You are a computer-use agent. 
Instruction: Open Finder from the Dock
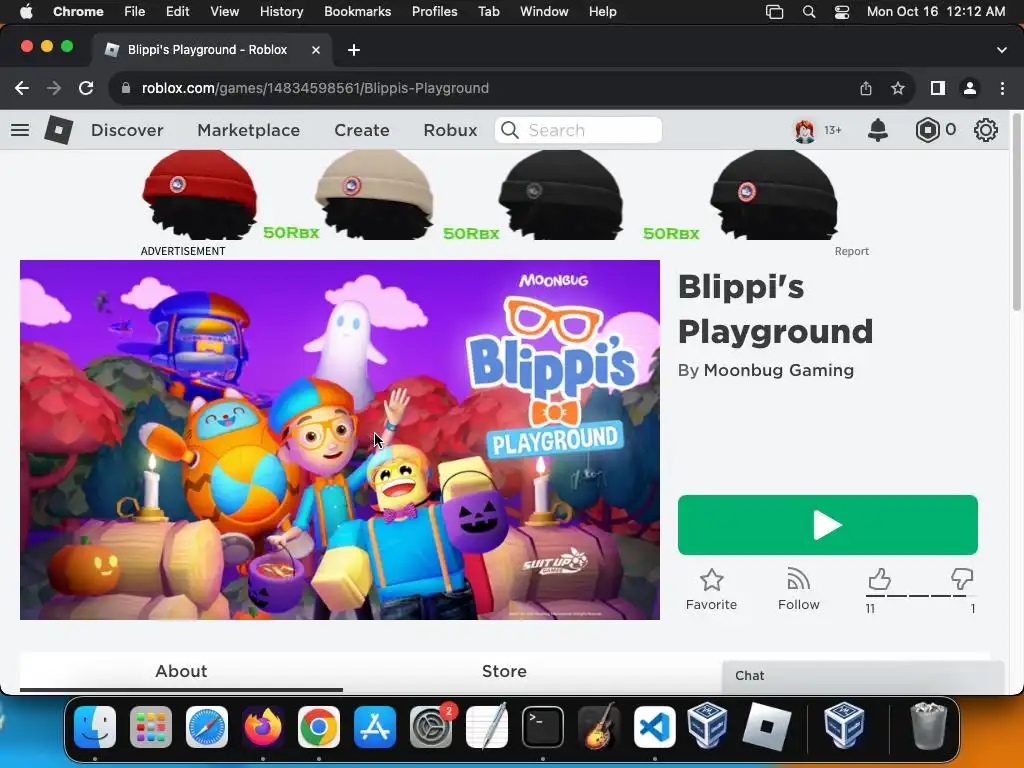95,727
